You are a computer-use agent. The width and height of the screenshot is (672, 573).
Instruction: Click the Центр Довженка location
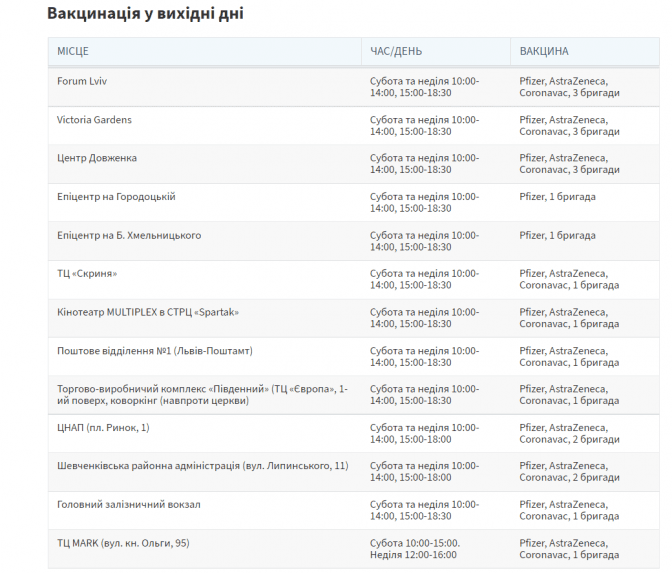click(97, 158)
